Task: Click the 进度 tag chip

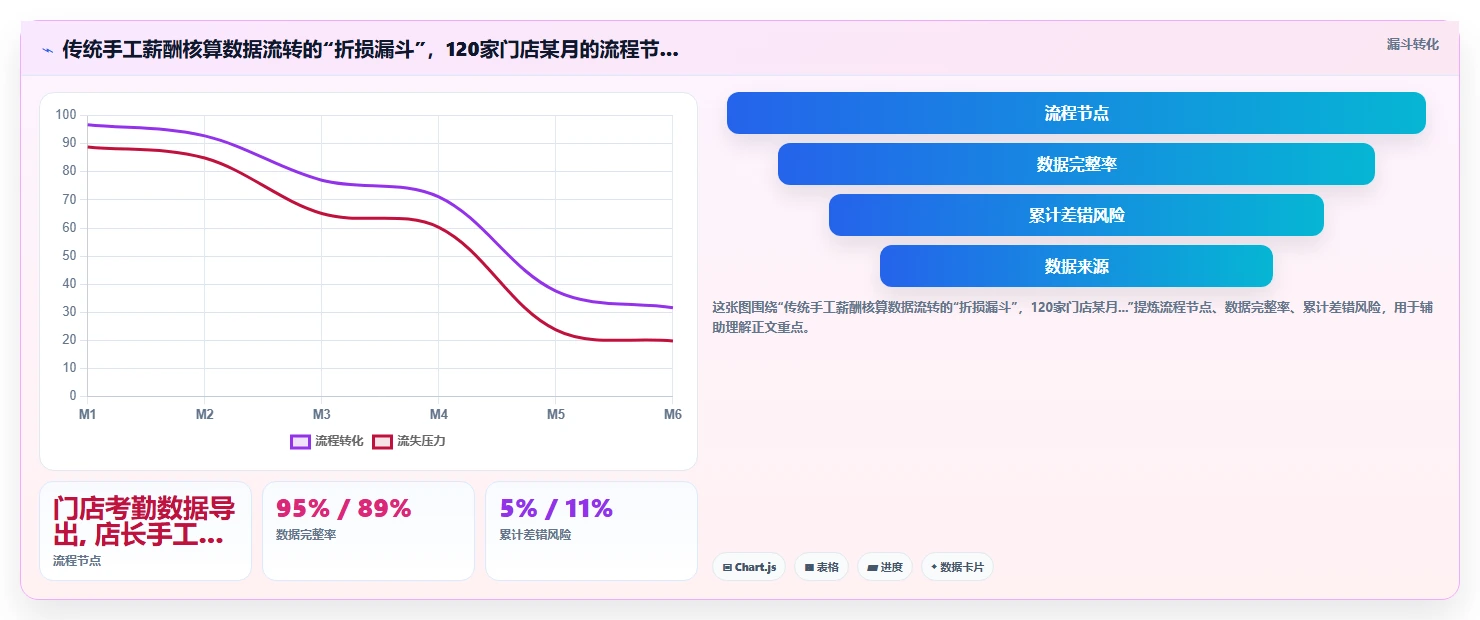Action: tap(885, 567)
